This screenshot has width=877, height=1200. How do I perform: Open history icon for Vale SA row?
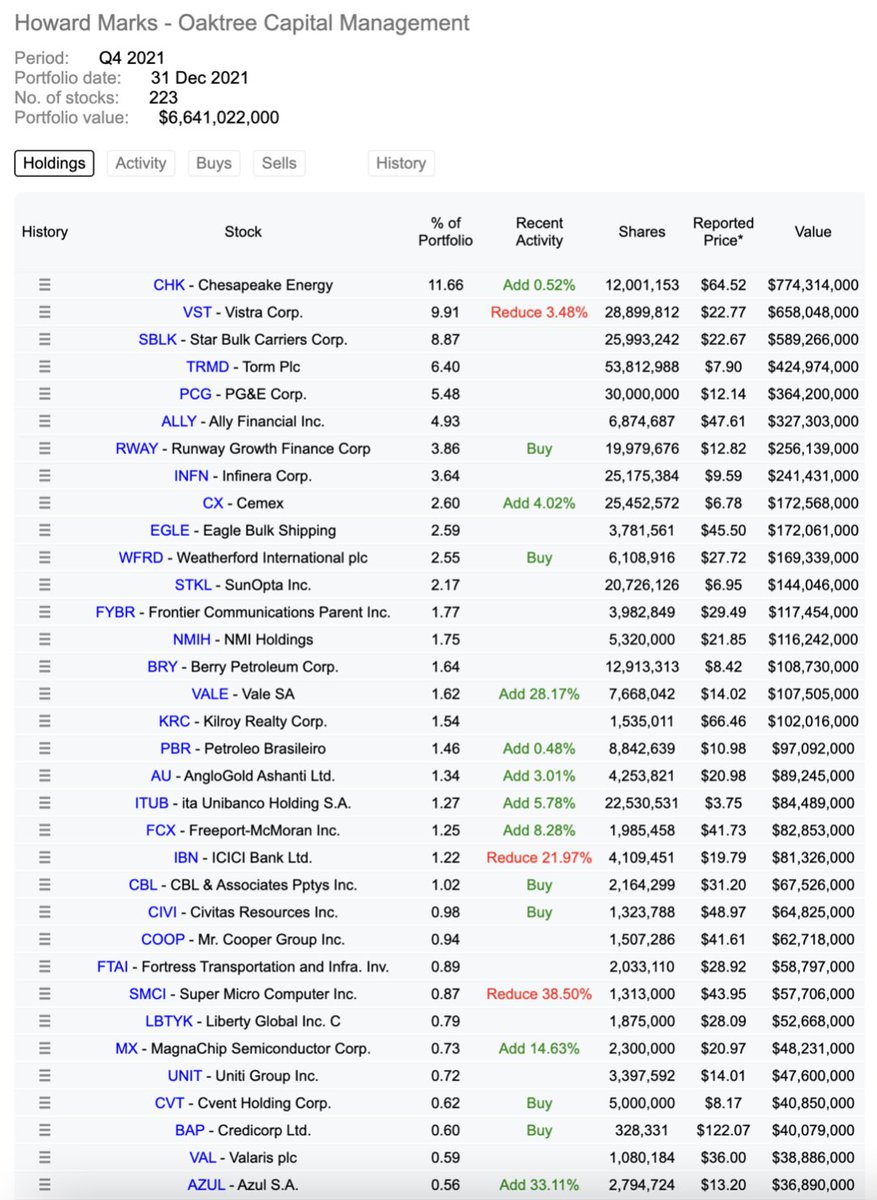pos(44,694)
